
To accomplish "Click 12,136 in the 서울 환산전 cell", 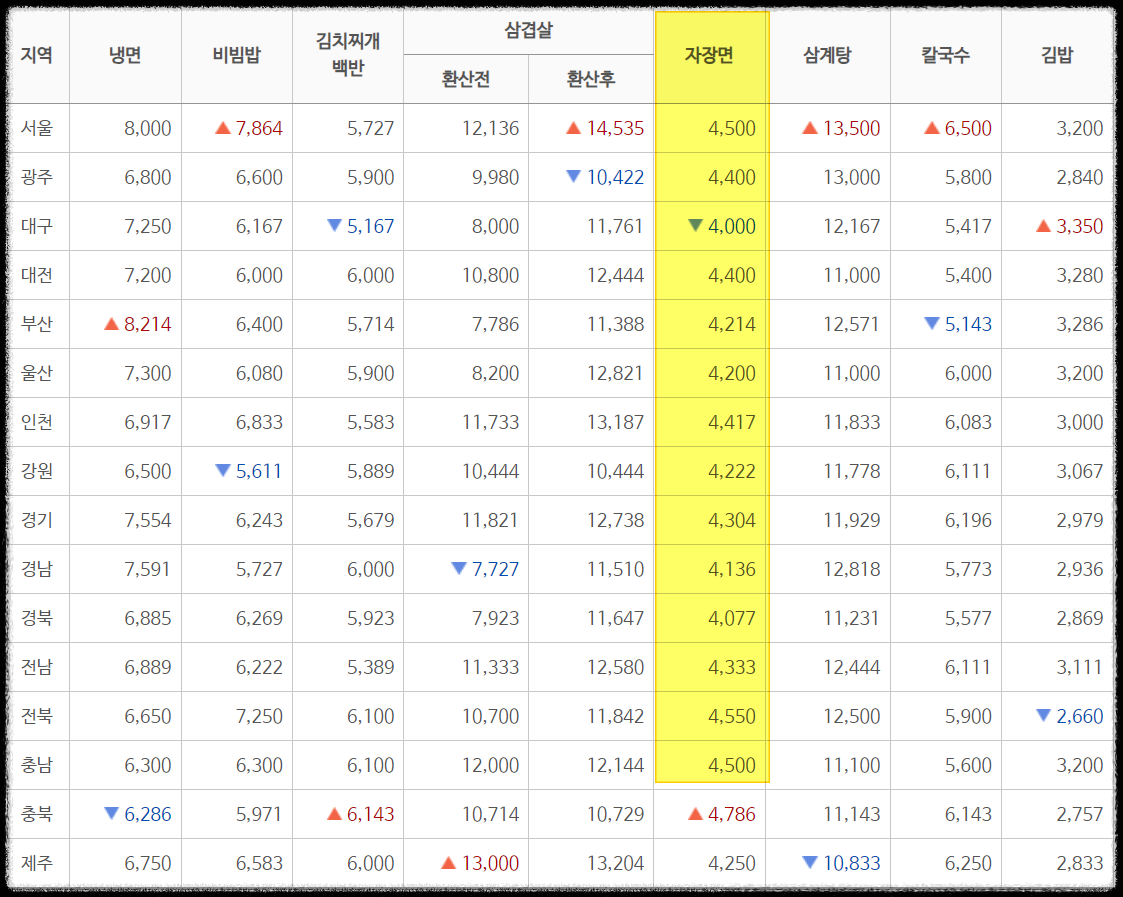I will 490,128.
